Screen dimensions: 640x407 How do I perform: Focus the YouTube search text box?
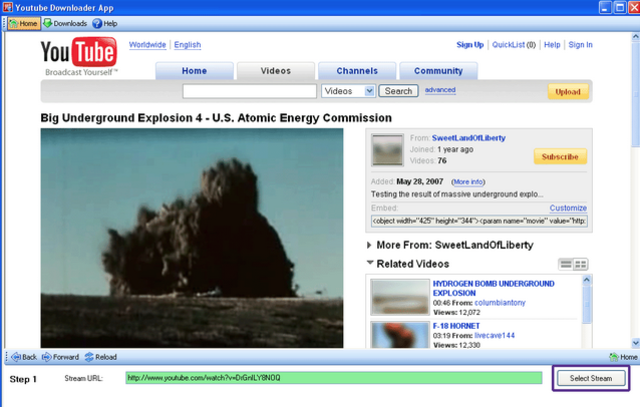(x=249, y=91)
